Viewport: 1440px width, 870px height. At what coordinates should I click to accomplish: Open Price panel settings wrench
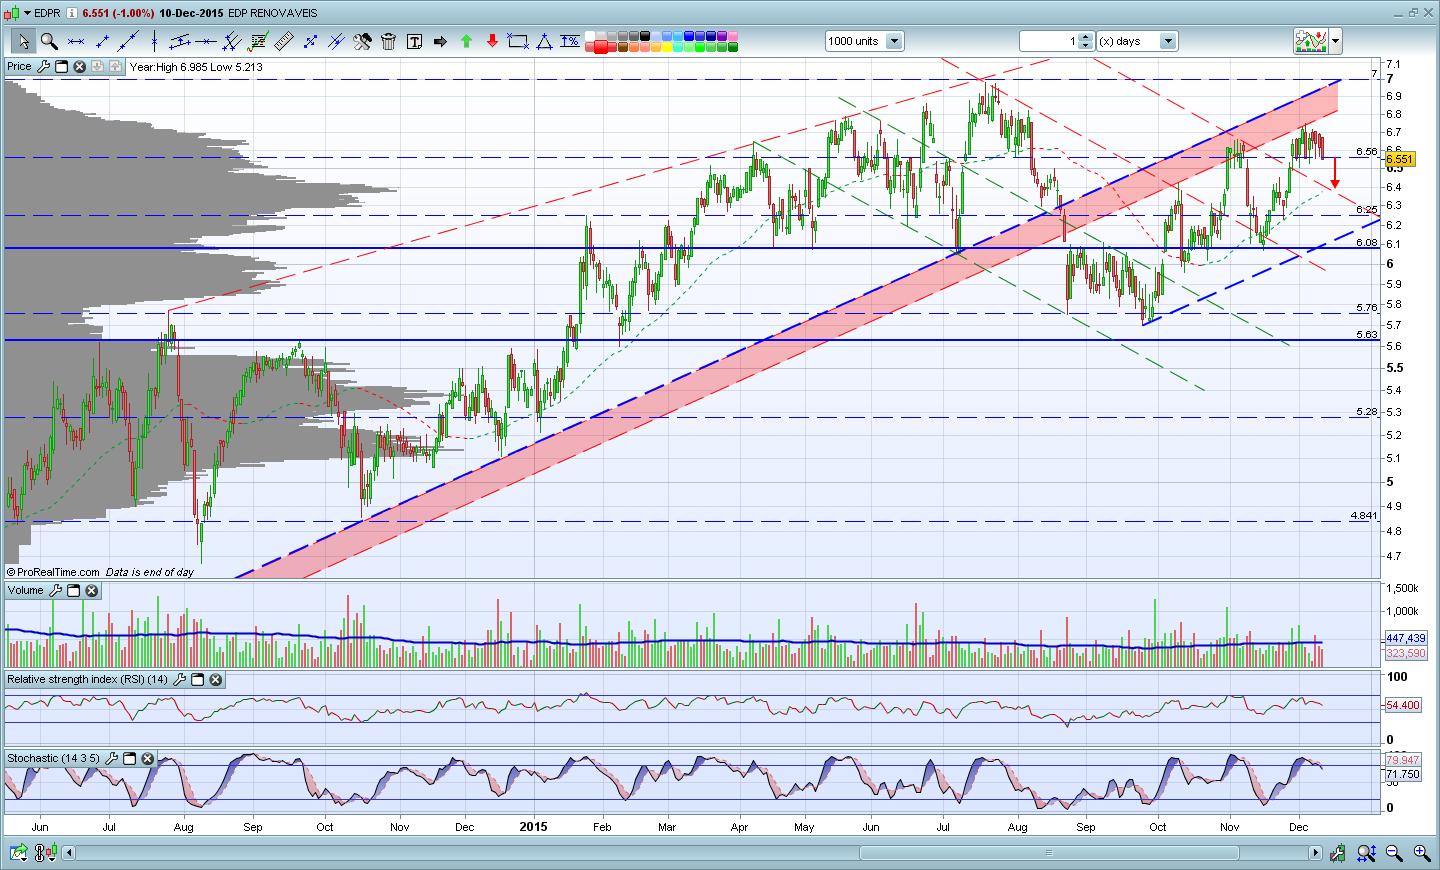point(43,67)
